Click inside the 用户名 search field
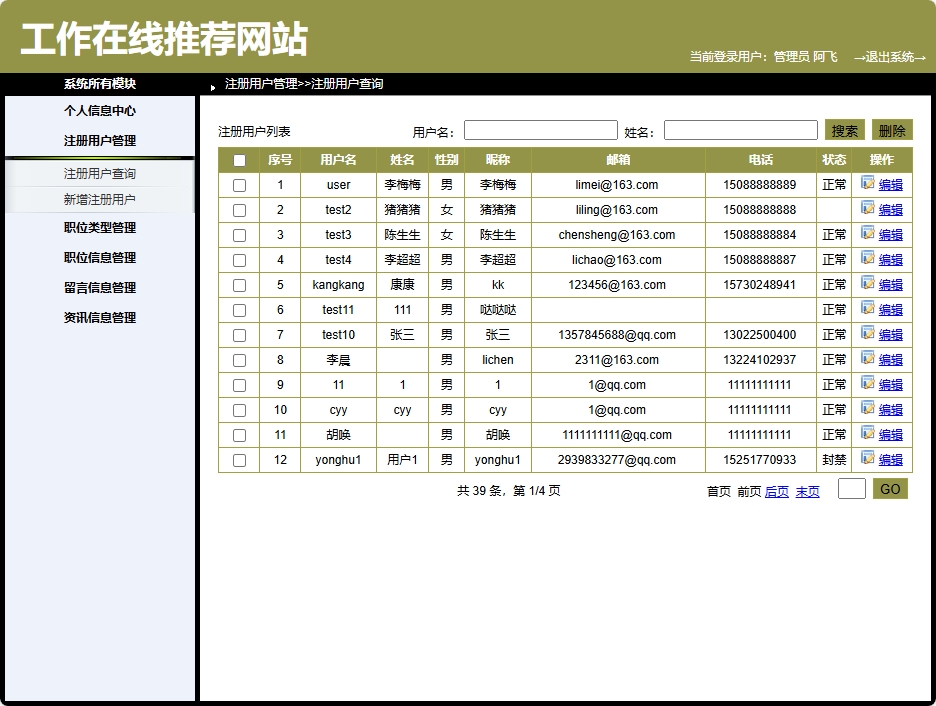Screen dimensions: 936x706 pyautogui.click(x=540, y=130)
